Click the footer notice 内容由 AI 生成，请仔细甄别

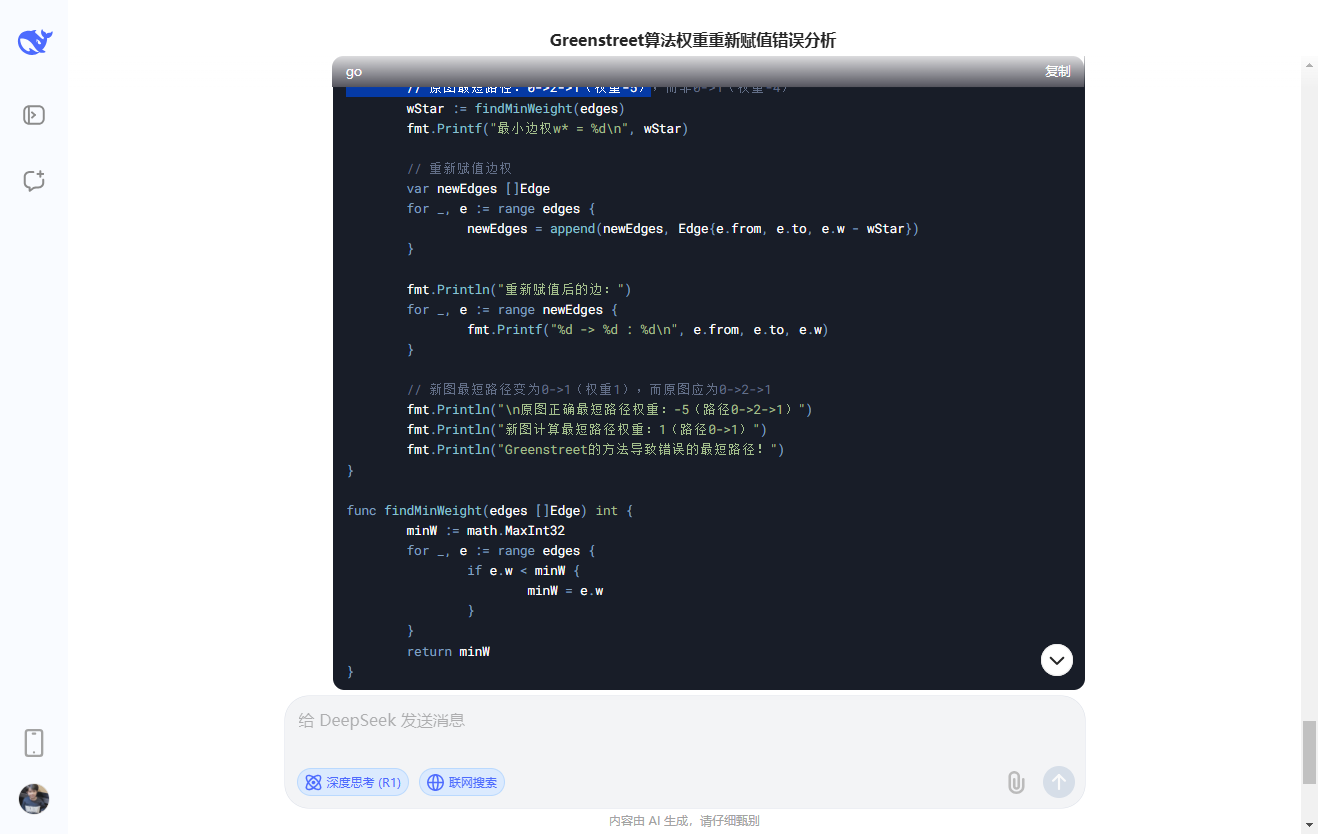point(684,821)
